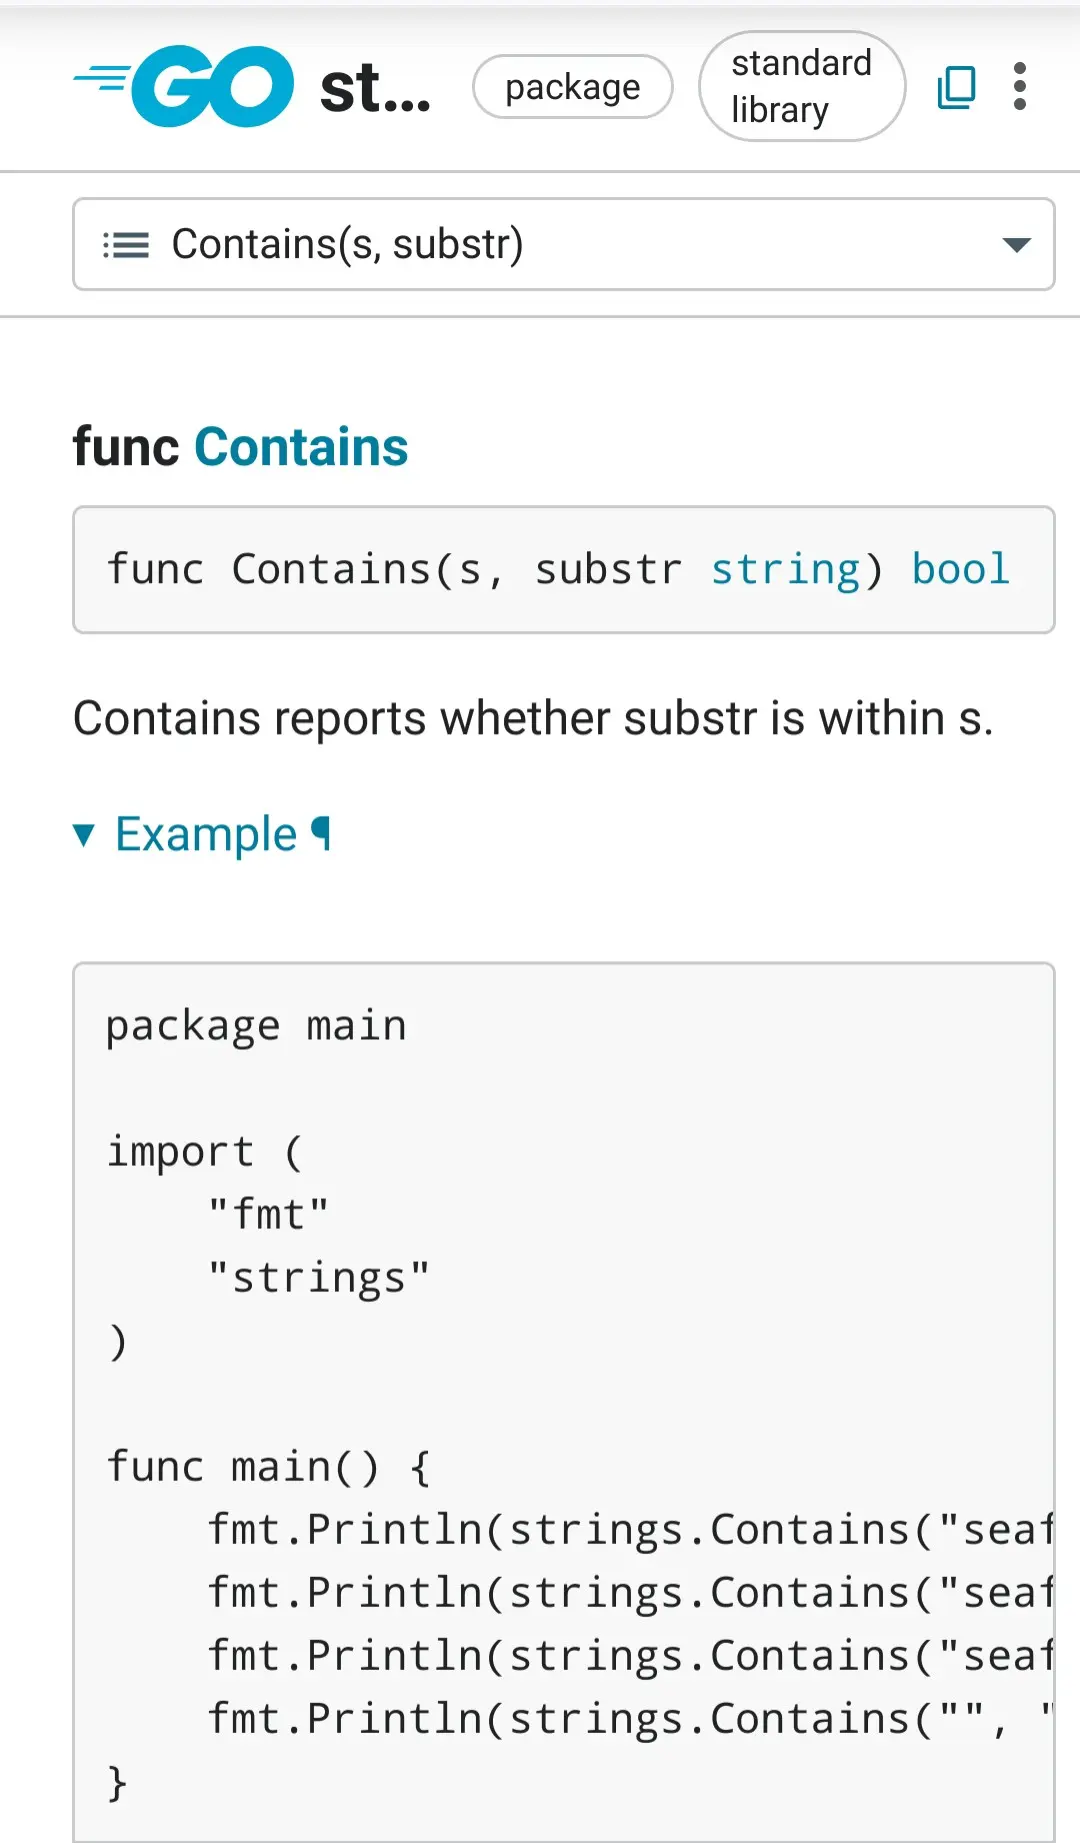Click the Example link text
1080x1843 pixels.
pos(206,834)
